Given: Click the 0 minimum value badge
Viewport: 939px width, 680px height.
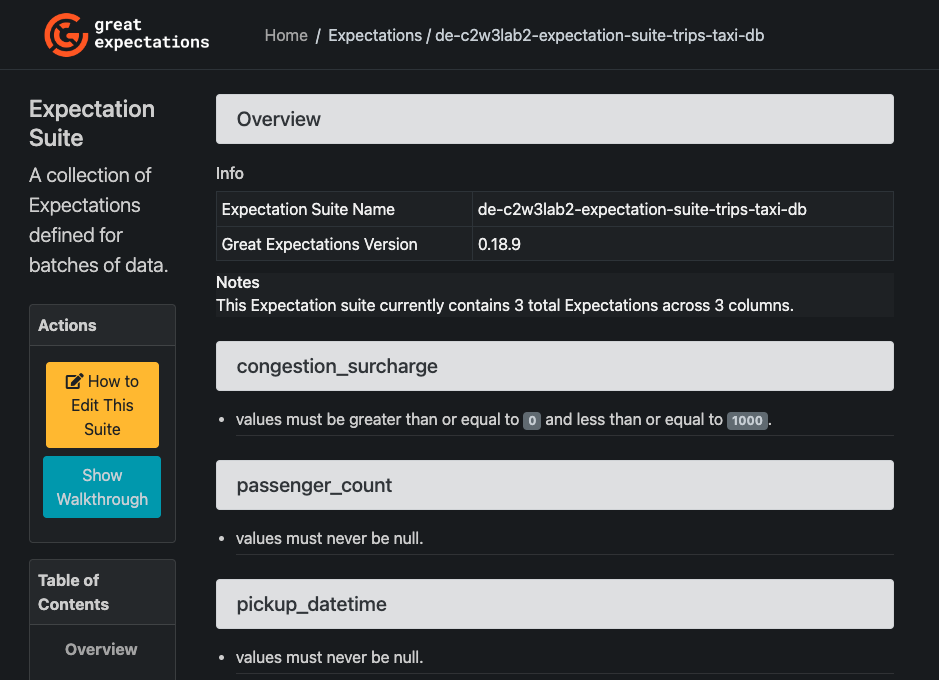Looking at the screenshot, I should (x=532, y=421).
